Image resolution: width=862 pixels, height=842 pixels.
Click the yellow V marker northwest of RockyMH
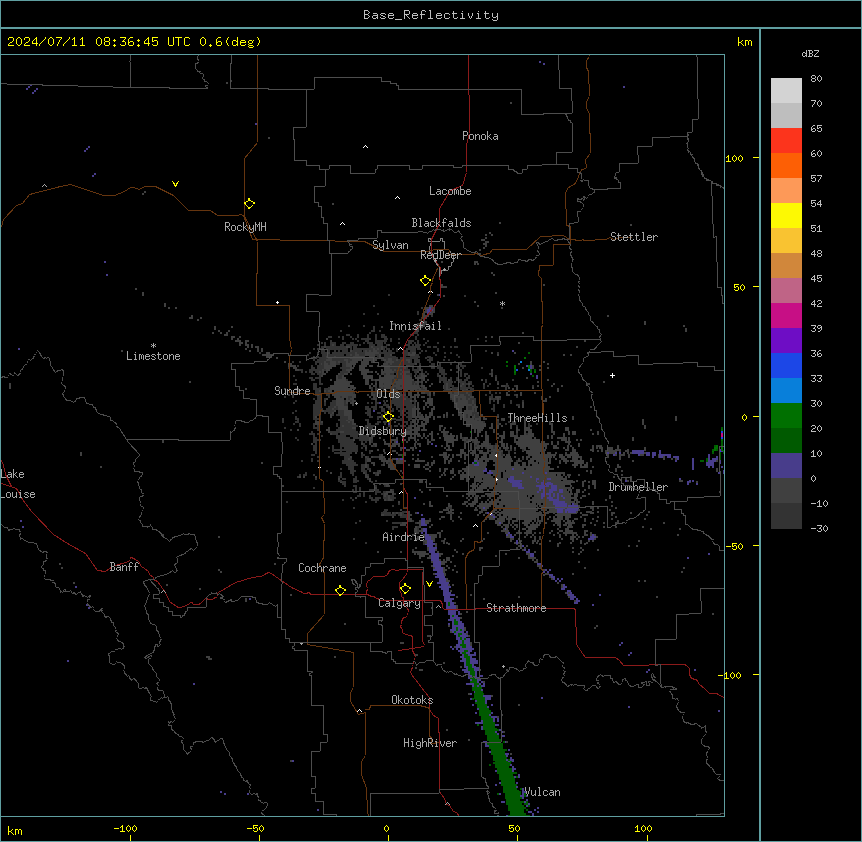click(x=175, y=184)
